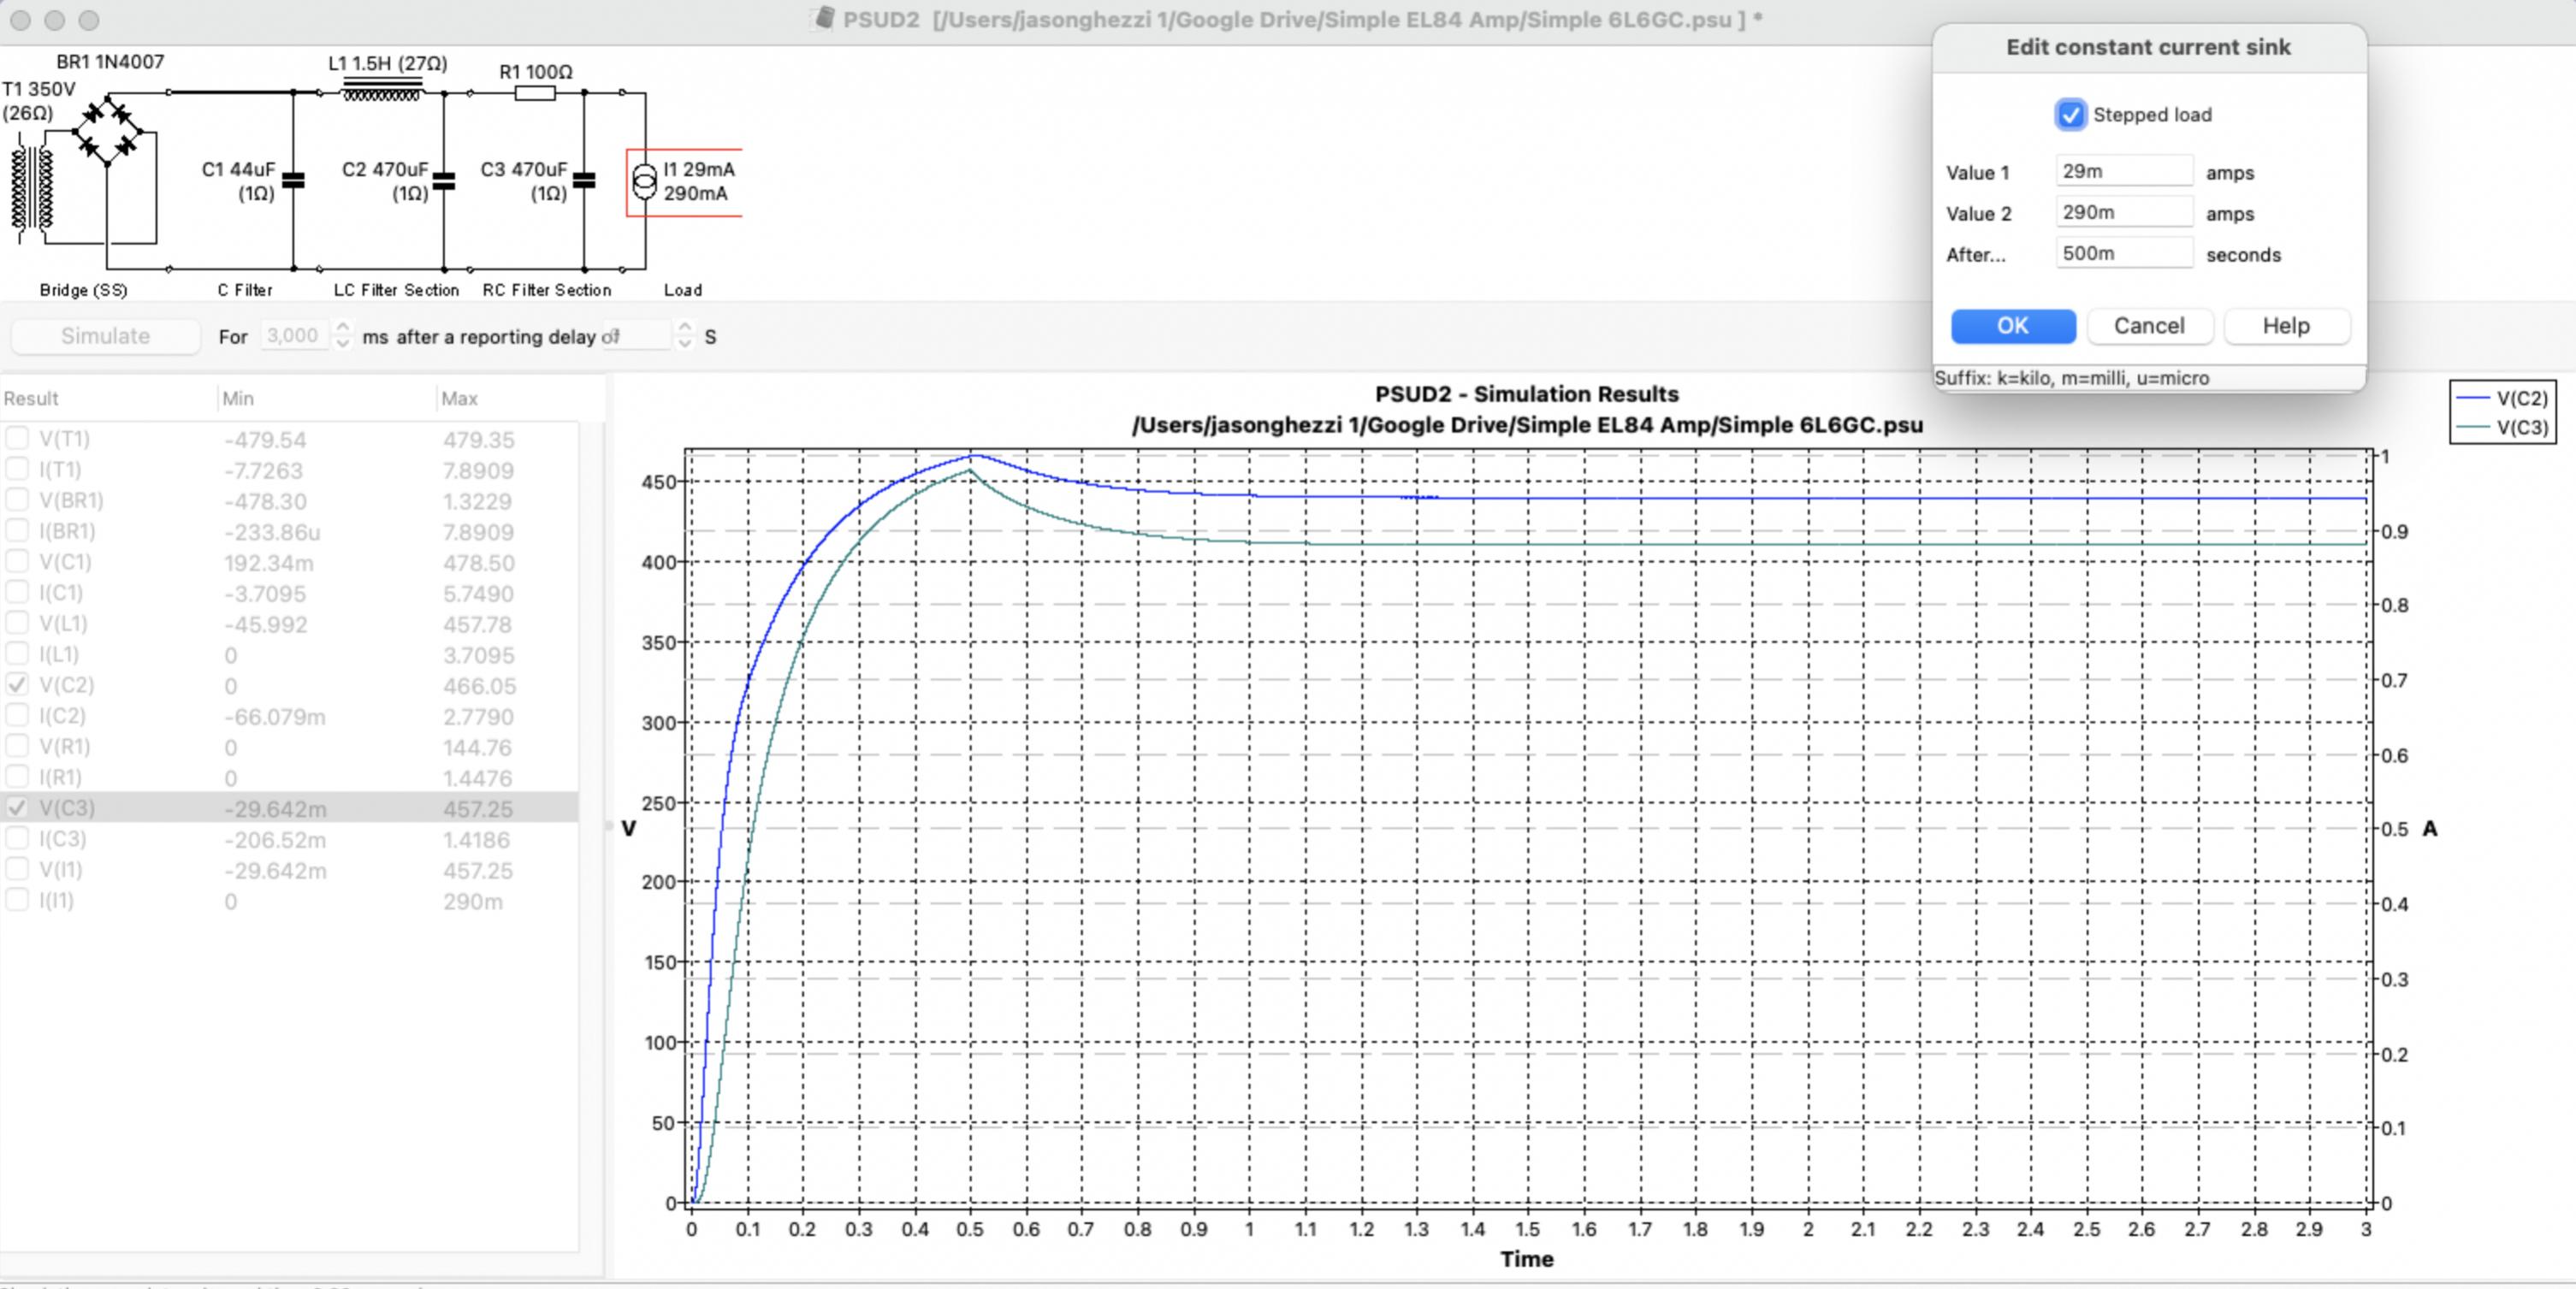Click the V(T1) min value -479.54

coord(265,440)
